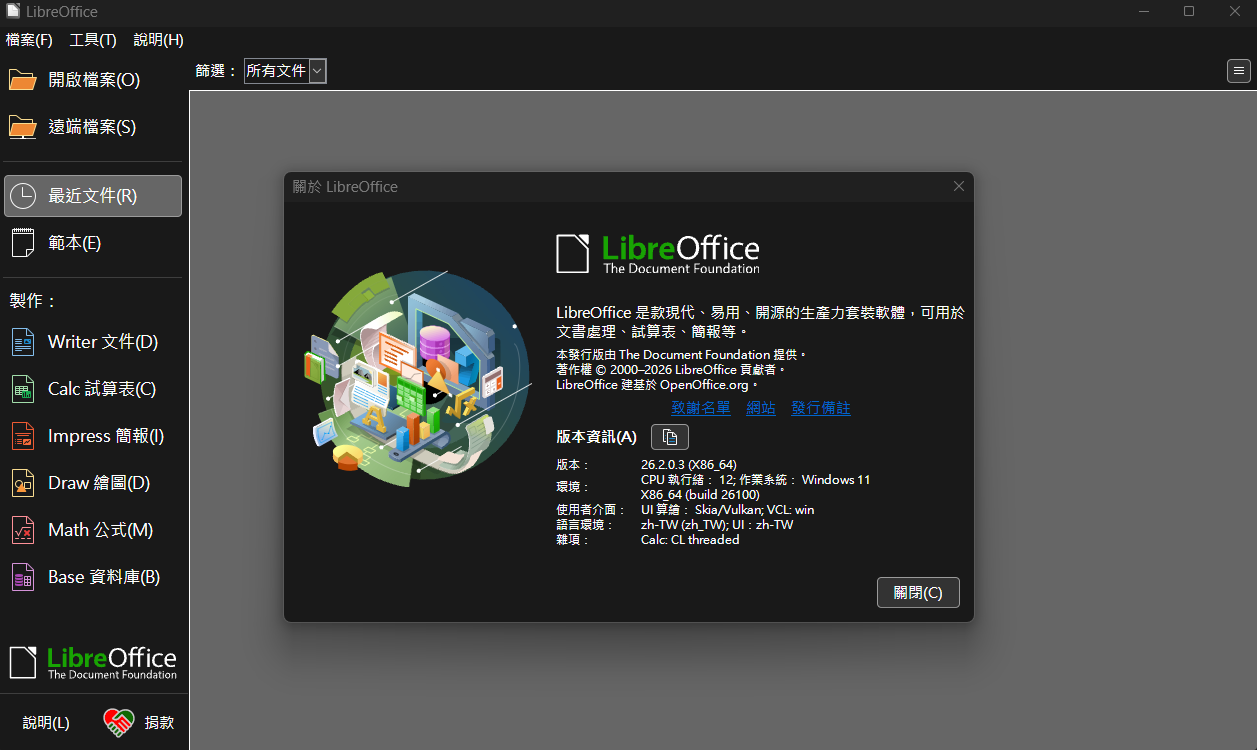The height and width of the screenshot is (750, 1257).
Task: Visit the LibreOffice 網站 link
Action: pos(760,408)
